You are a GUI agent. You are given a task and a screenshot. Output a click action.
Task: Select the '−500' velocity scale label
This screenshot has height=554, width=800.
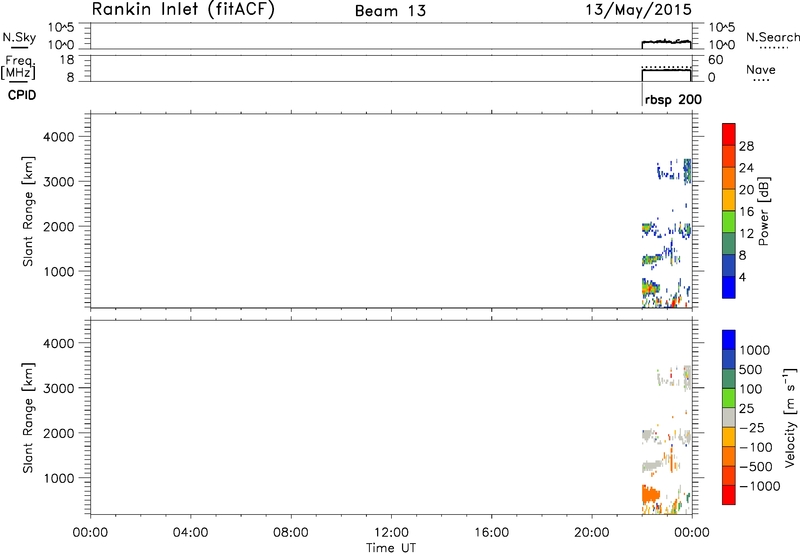755,466
